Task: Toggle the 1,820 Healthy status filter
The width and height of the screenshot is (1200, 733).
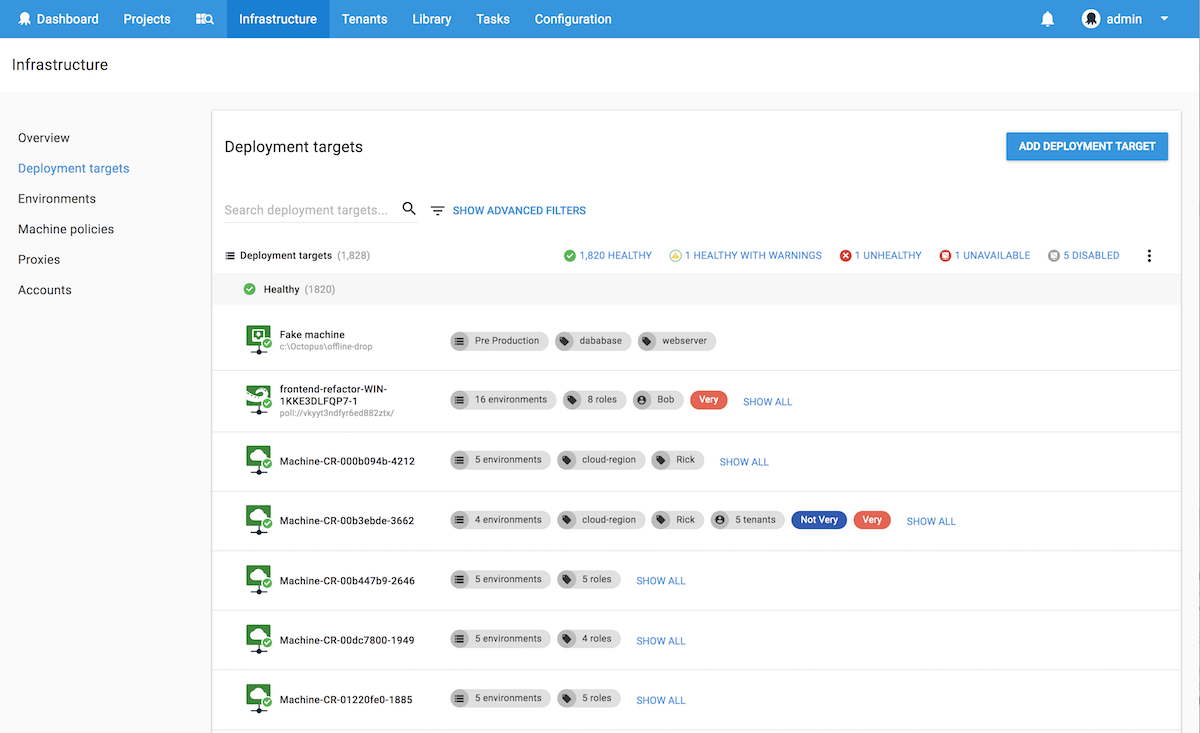Action: click(608, 256)
